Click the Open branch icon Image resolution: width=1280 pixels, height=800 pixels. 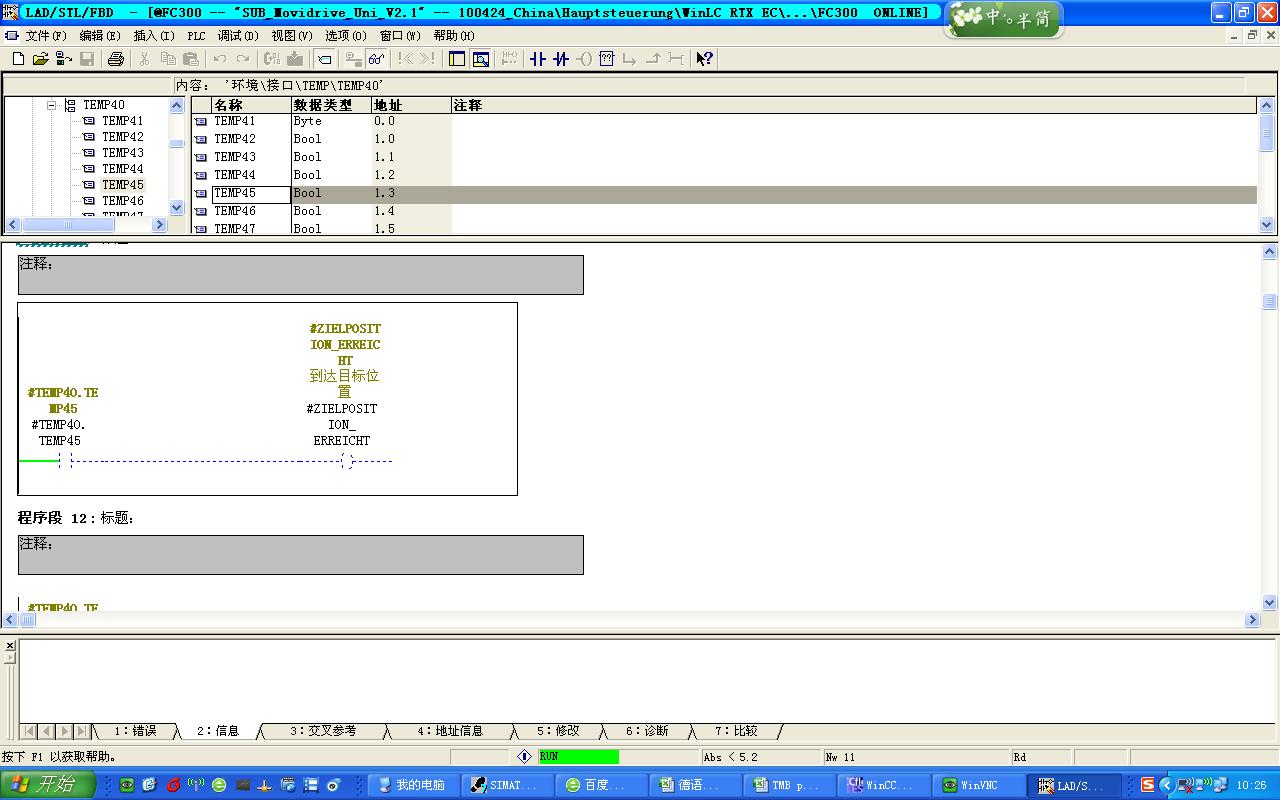(630, 59)
